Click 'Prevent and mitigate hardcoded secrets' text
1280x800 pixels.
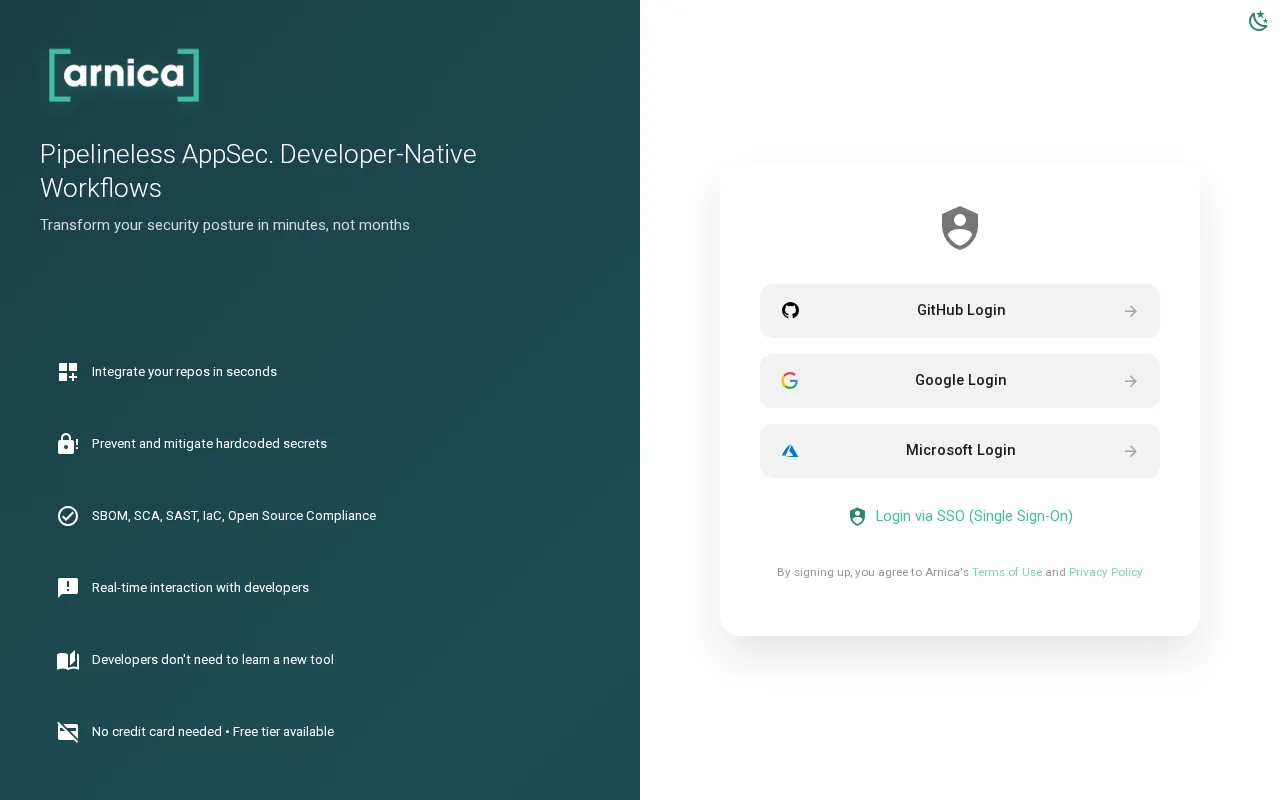pos(209,444)
